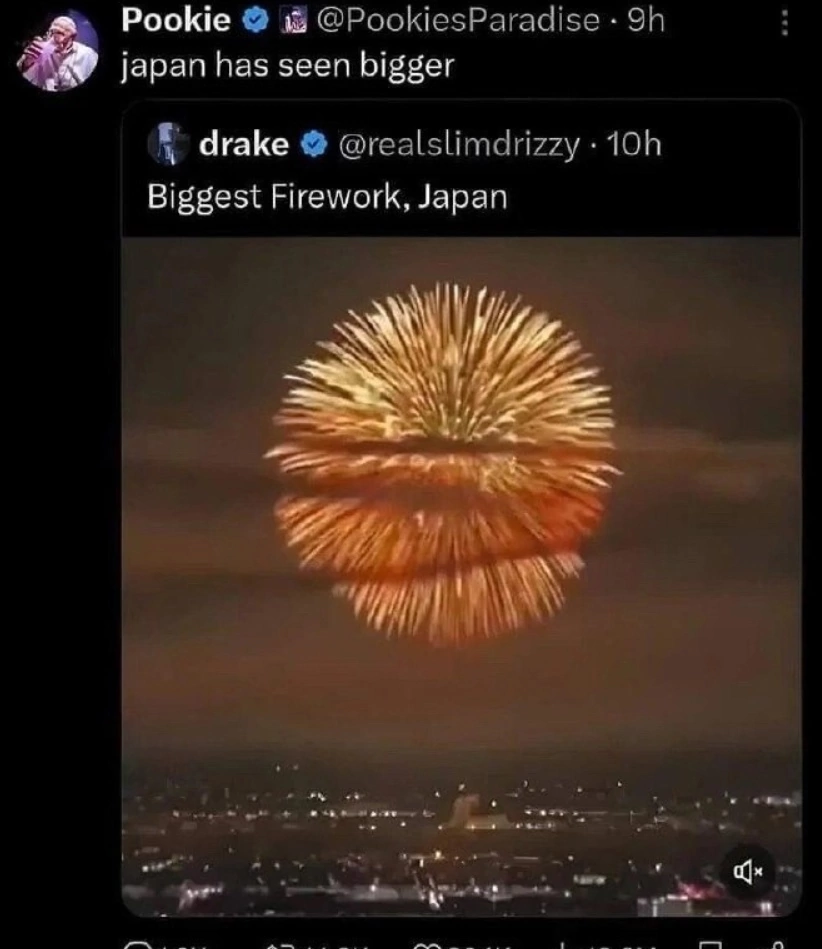Image resolution: width=822 pixels, height=949 pixels.
Task: Click the 9h timestamp on Pookie's post
Action: click(x=646, y=20)
